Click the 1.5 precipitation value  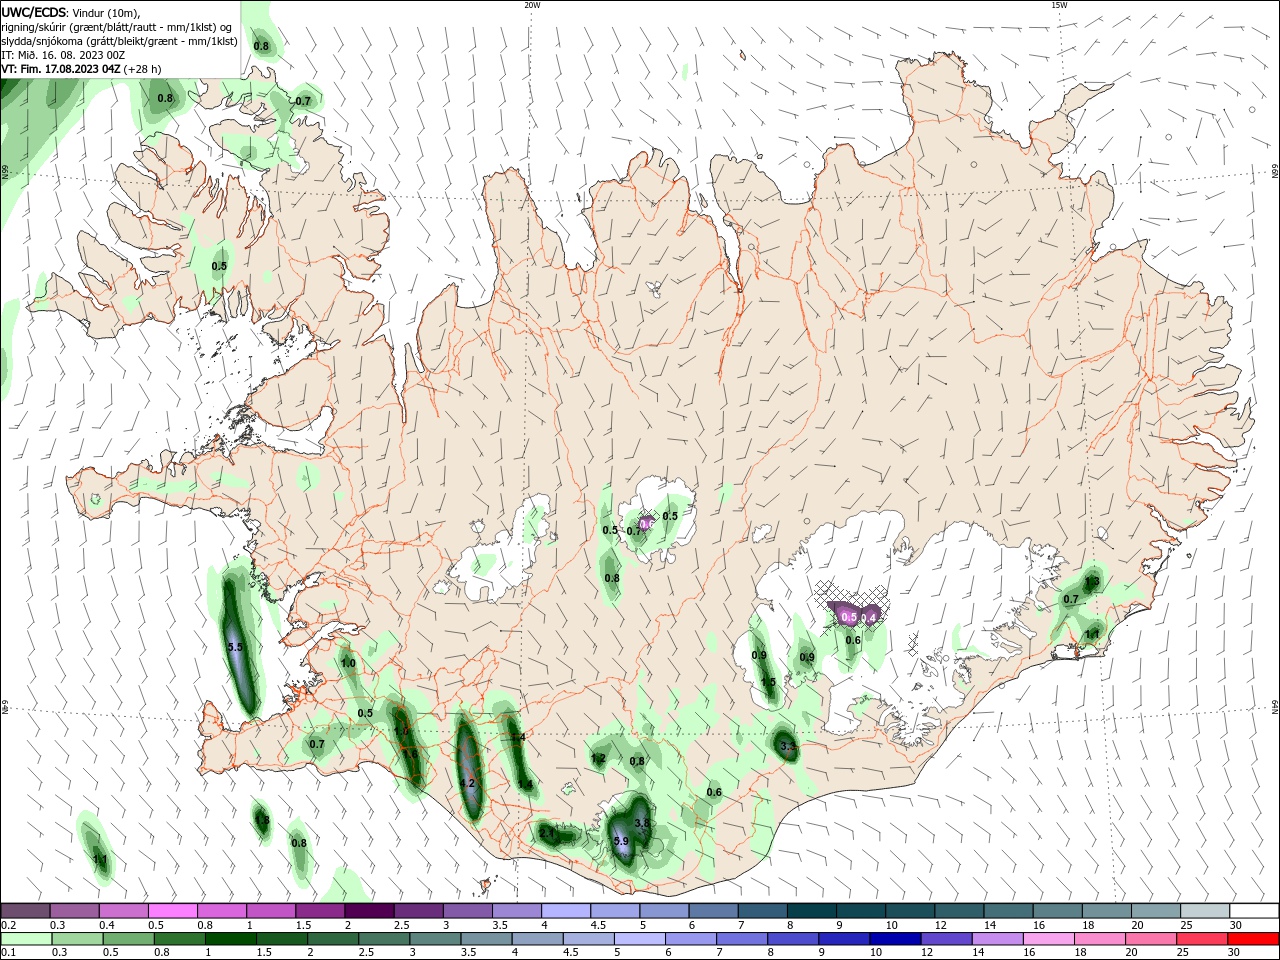click(x=768, y=682)
